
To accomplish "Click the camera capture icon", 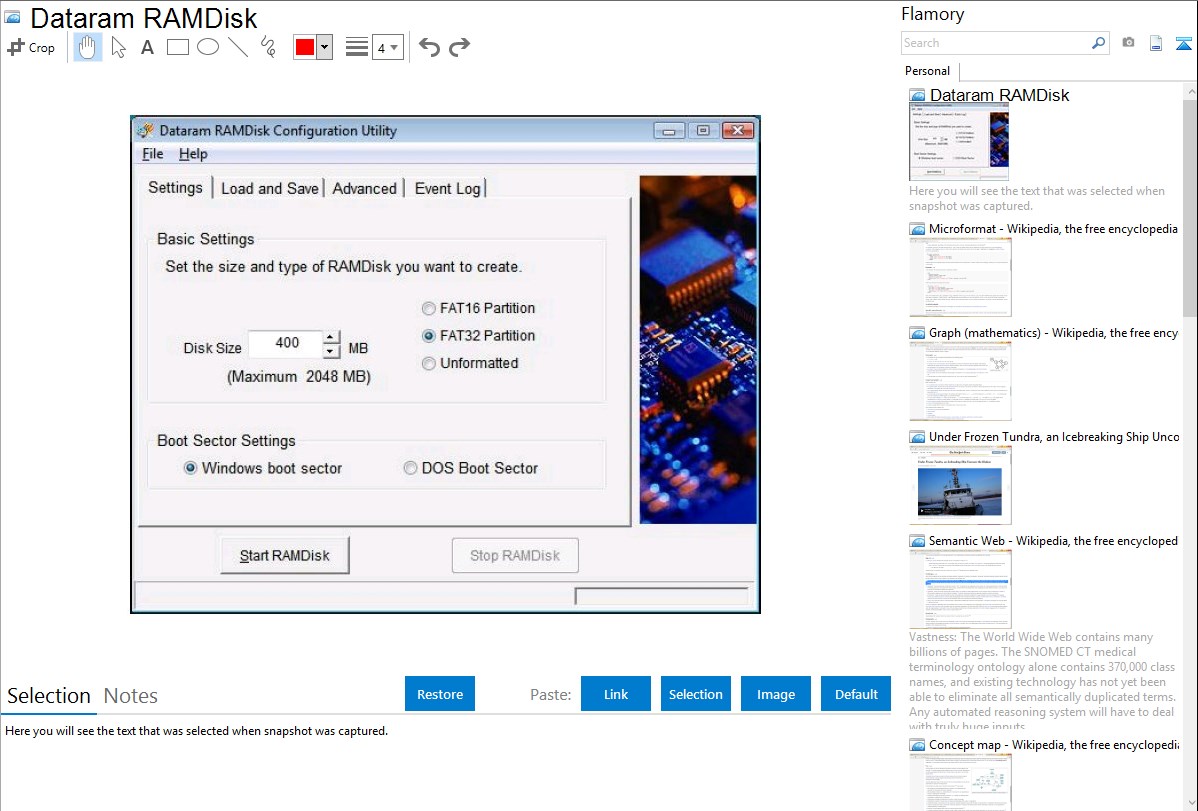I will tap(1128, 43).
